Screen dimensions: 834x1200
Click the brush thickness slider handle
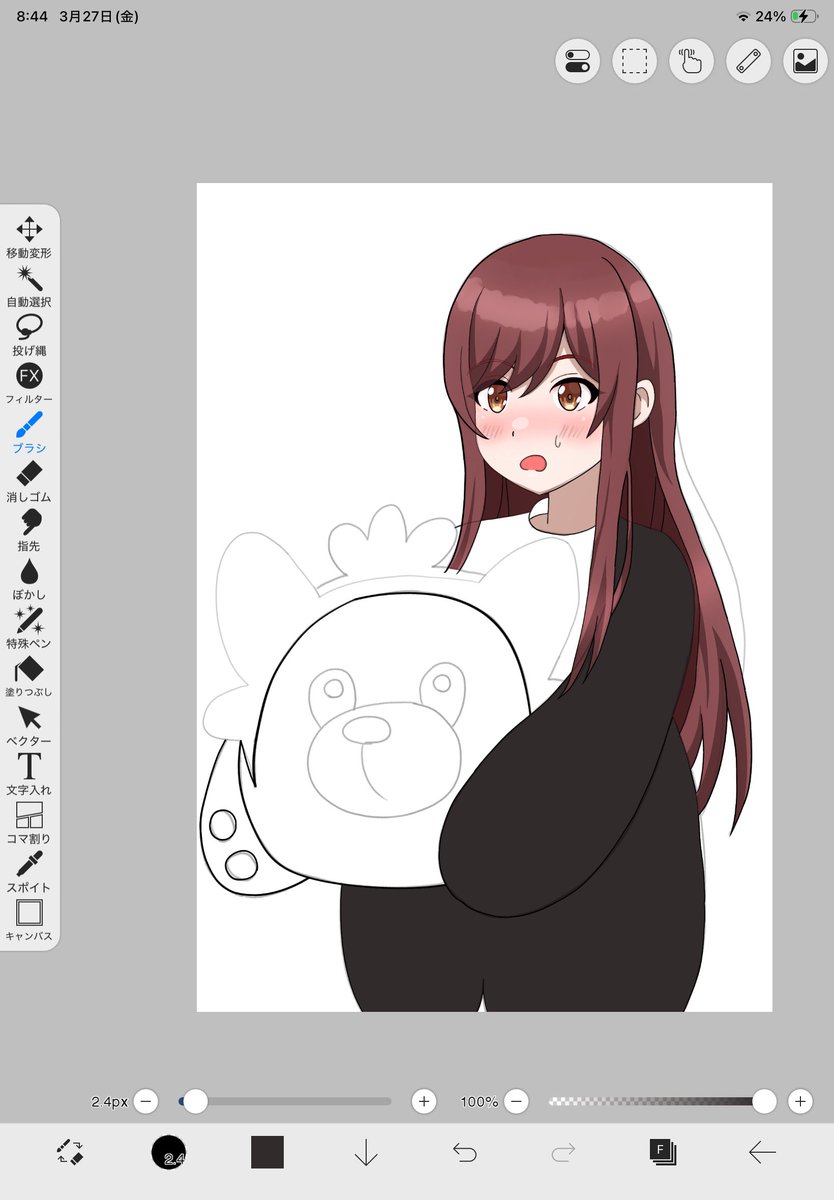[195, 1101]
